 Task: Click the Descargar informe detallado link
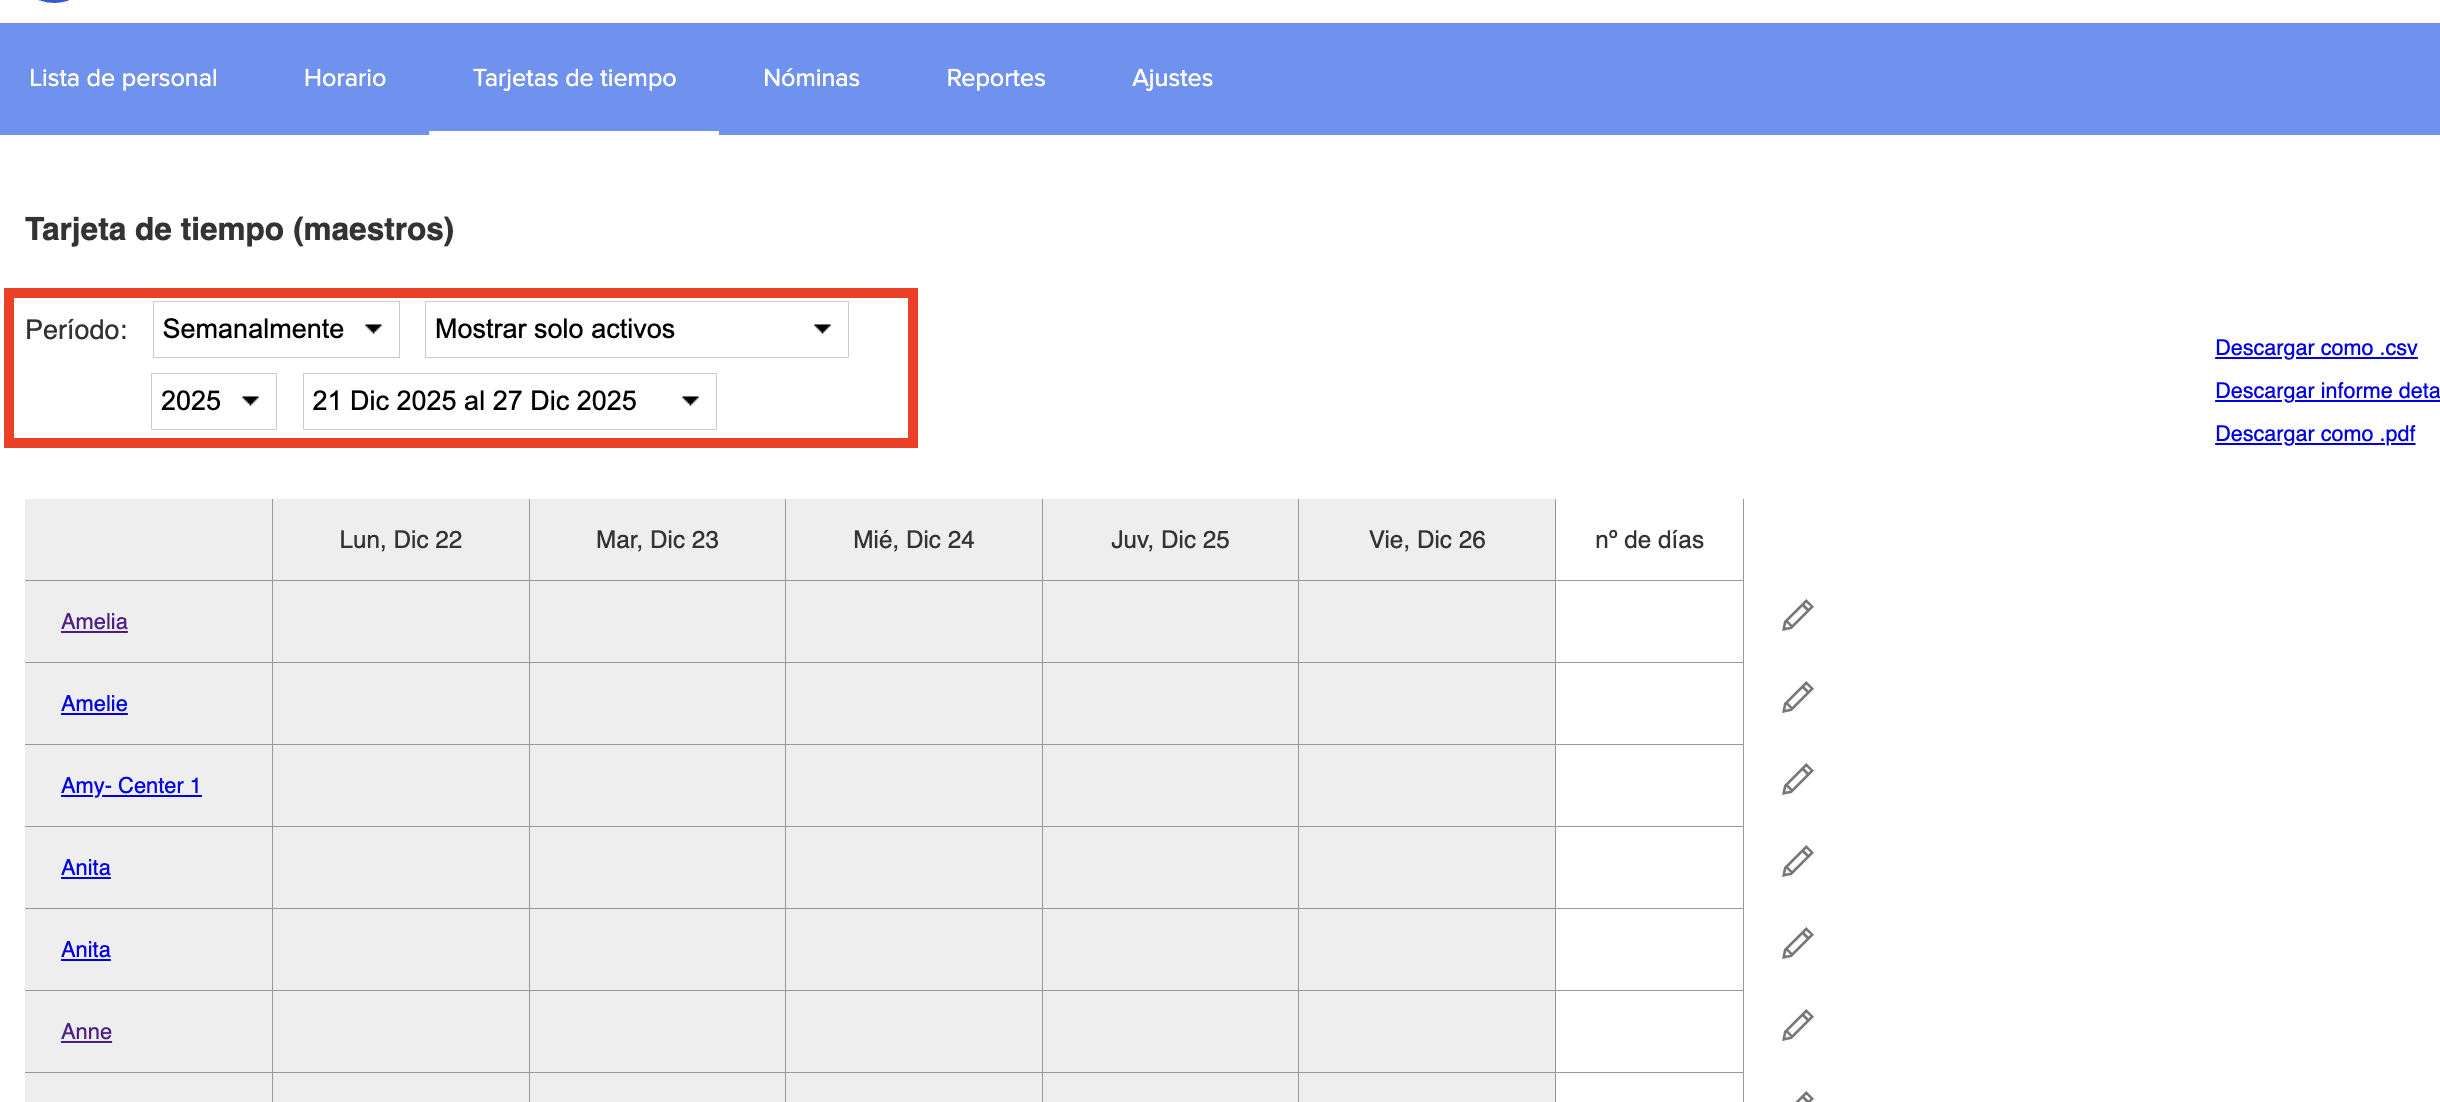click(x=2326, y=391)
